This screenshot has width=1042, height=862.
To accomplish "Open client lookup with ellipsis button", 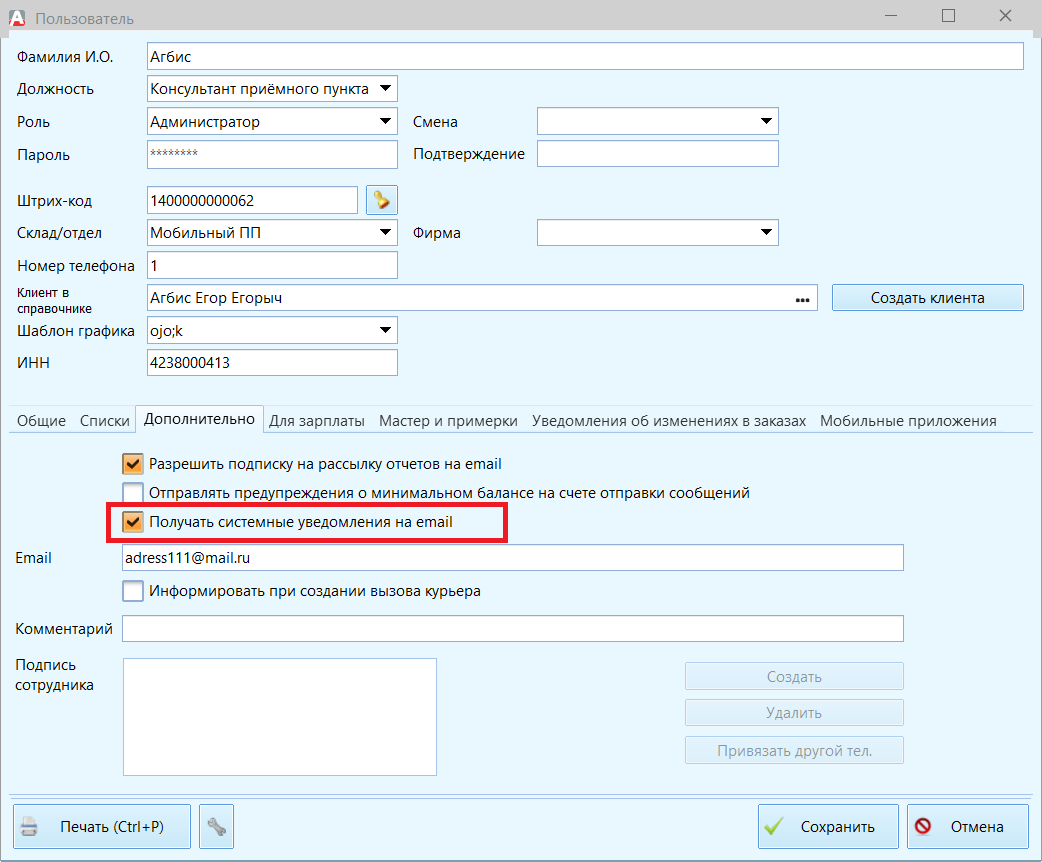I will 802,298.
